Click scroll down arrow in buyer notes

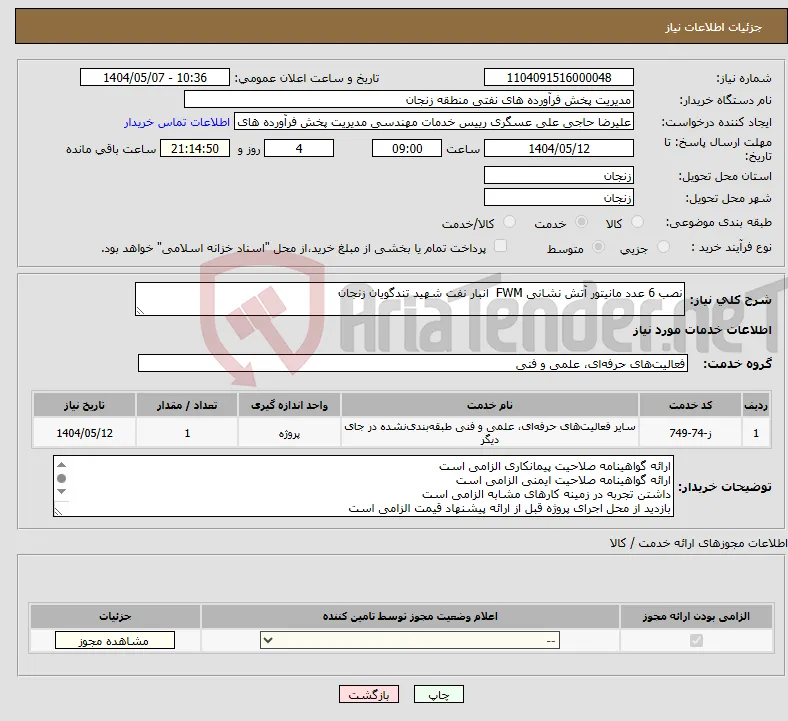click(62, 491)
